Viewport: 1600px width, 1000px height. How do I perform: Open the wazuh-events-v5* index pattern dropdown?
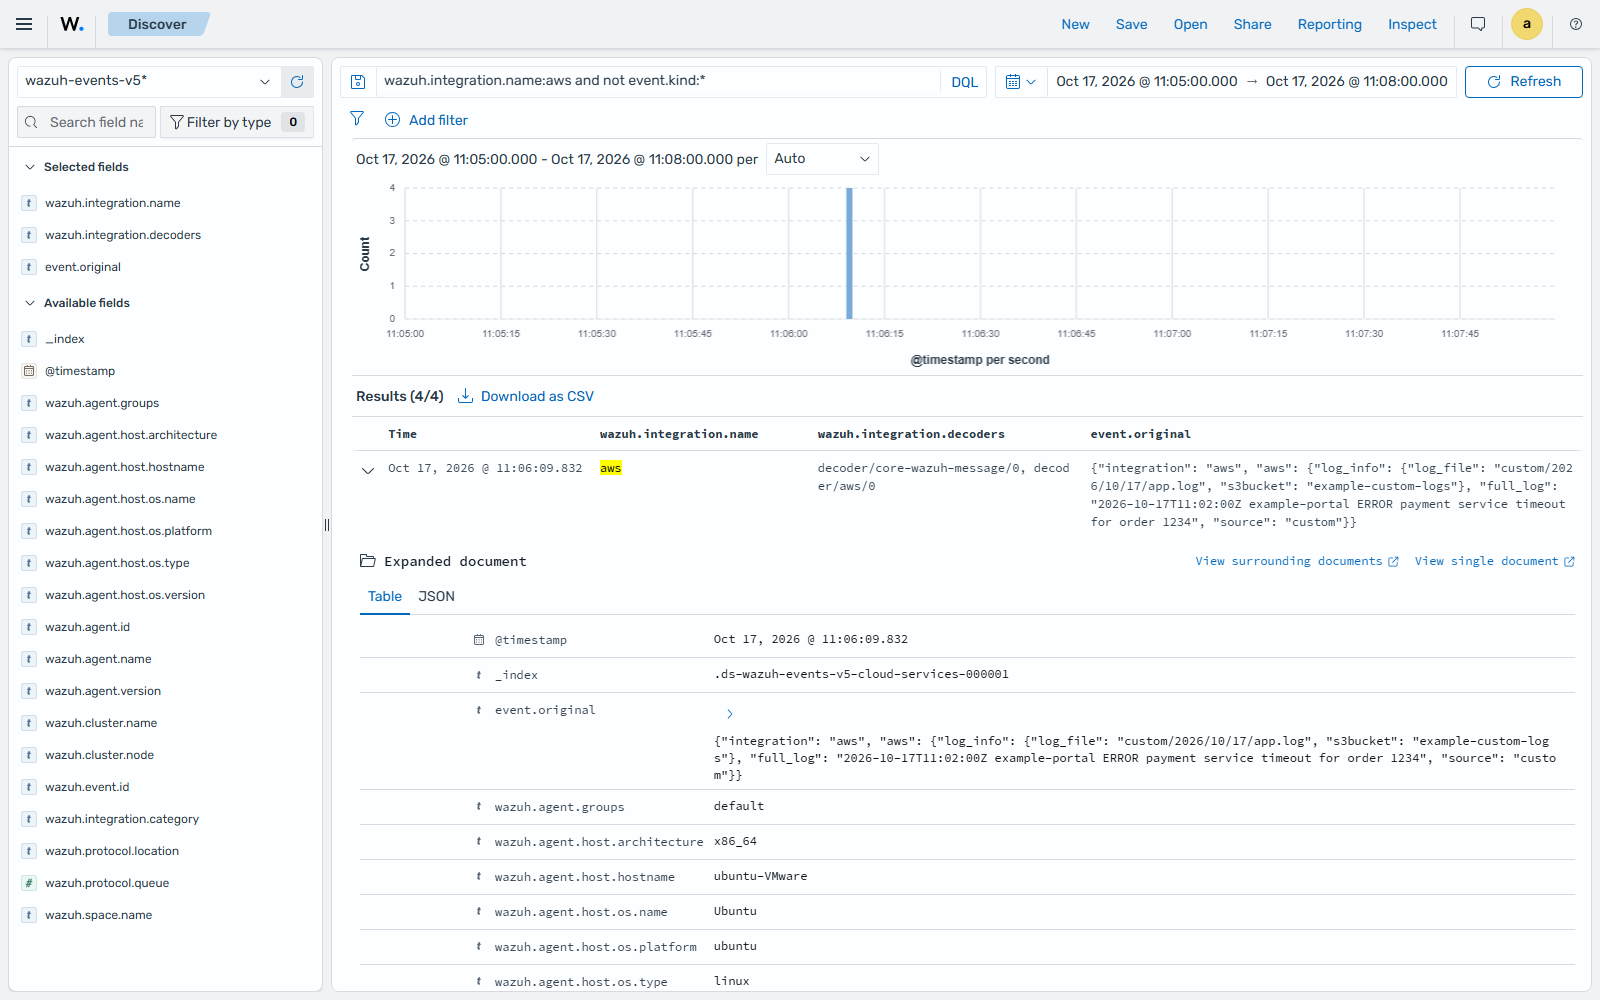147,81
